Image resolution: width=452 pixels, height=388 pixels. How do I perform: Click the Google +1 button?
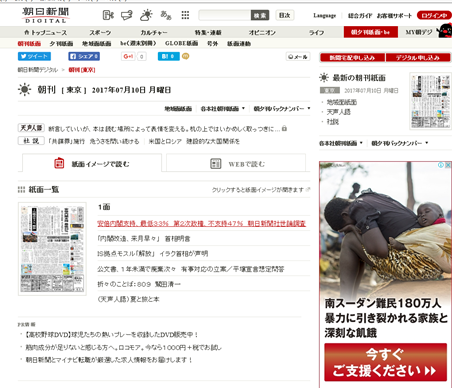pos(128,56)
